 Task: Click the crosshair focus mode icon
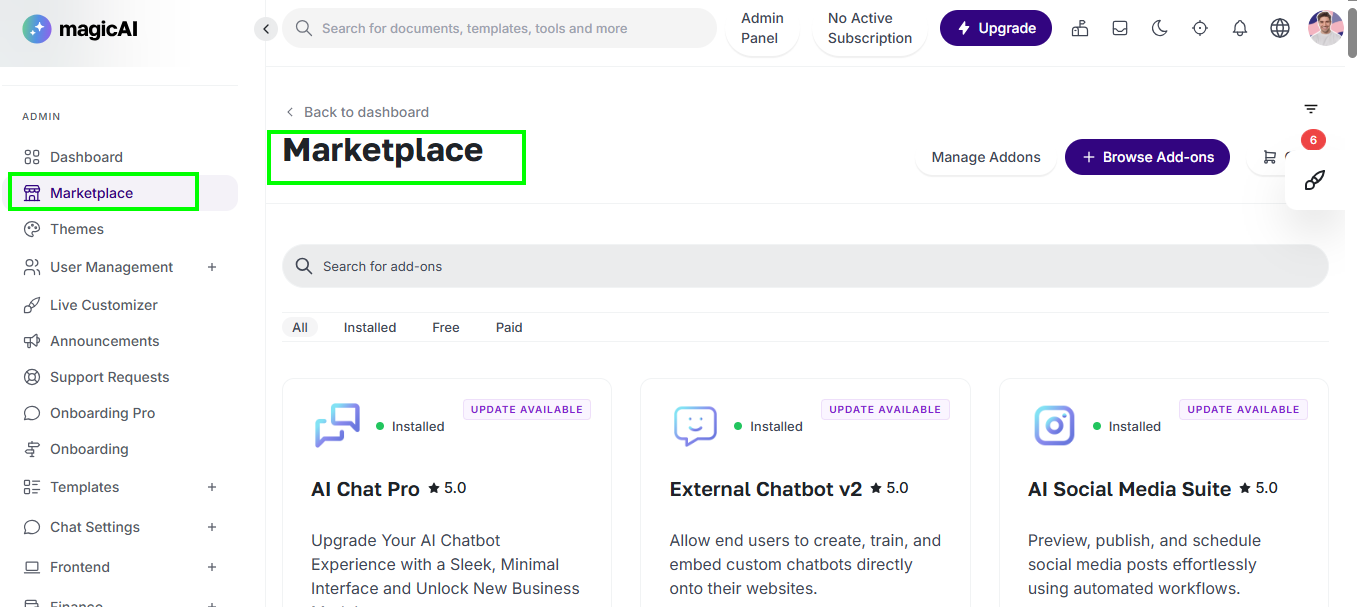point(1200,29)
